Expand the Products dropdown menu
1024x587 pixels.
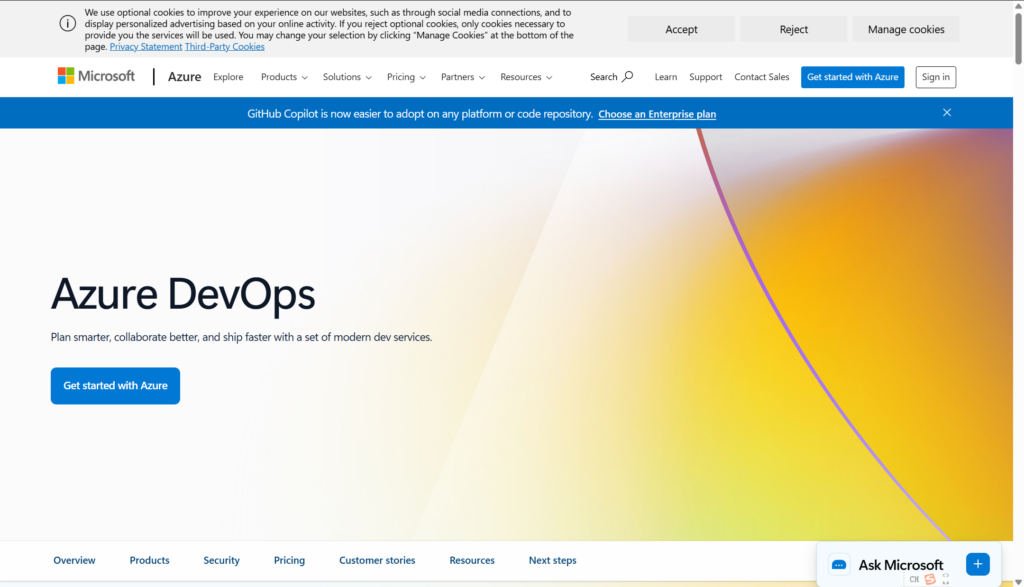pos(284,77)
